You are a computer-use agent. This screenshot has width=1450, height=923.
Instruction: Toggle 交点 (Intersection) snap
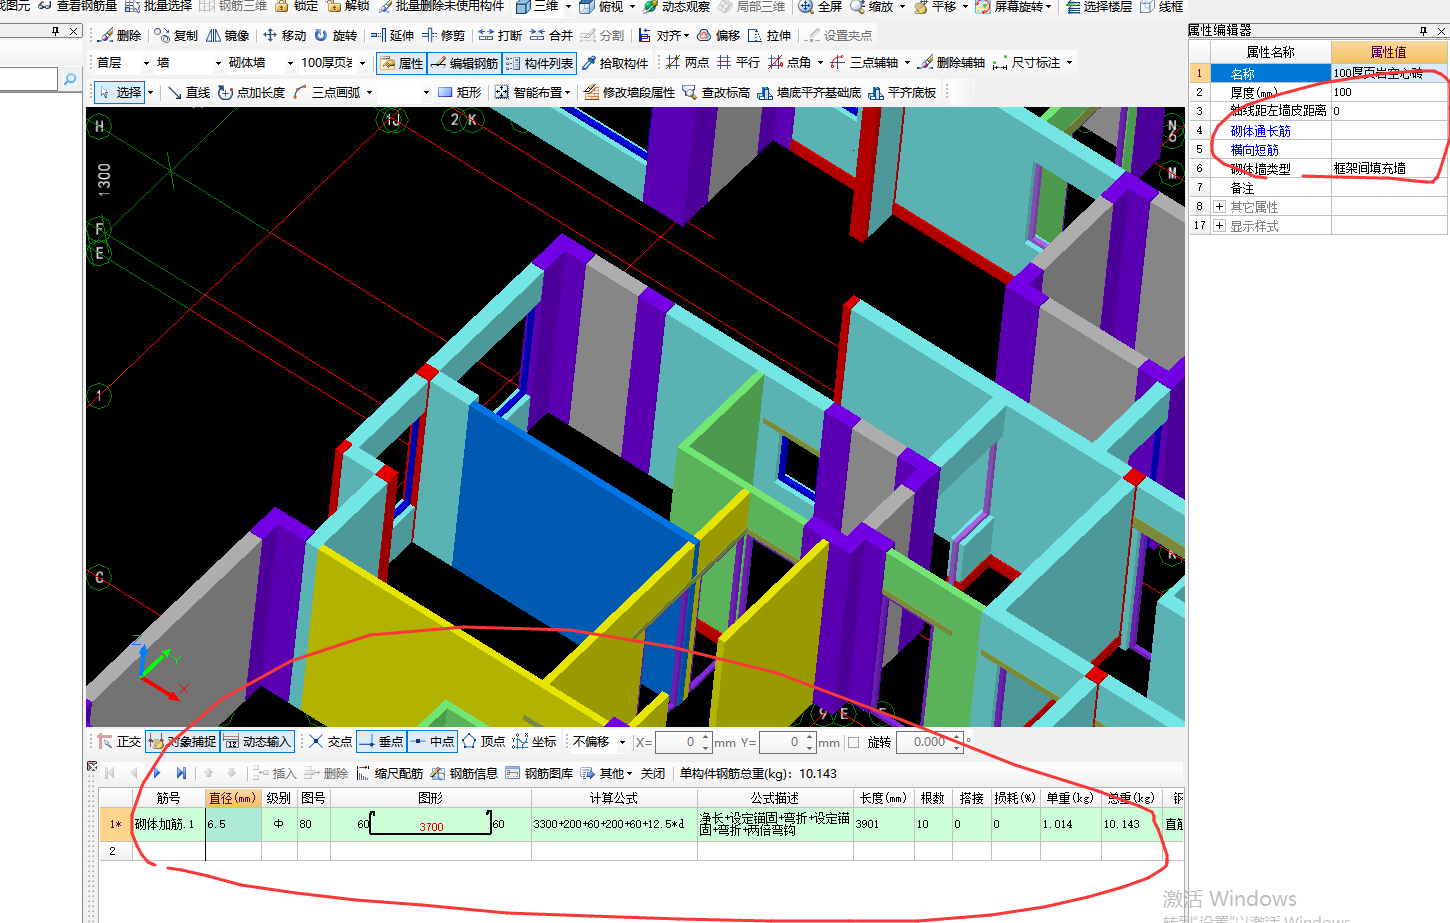(330, 741)
